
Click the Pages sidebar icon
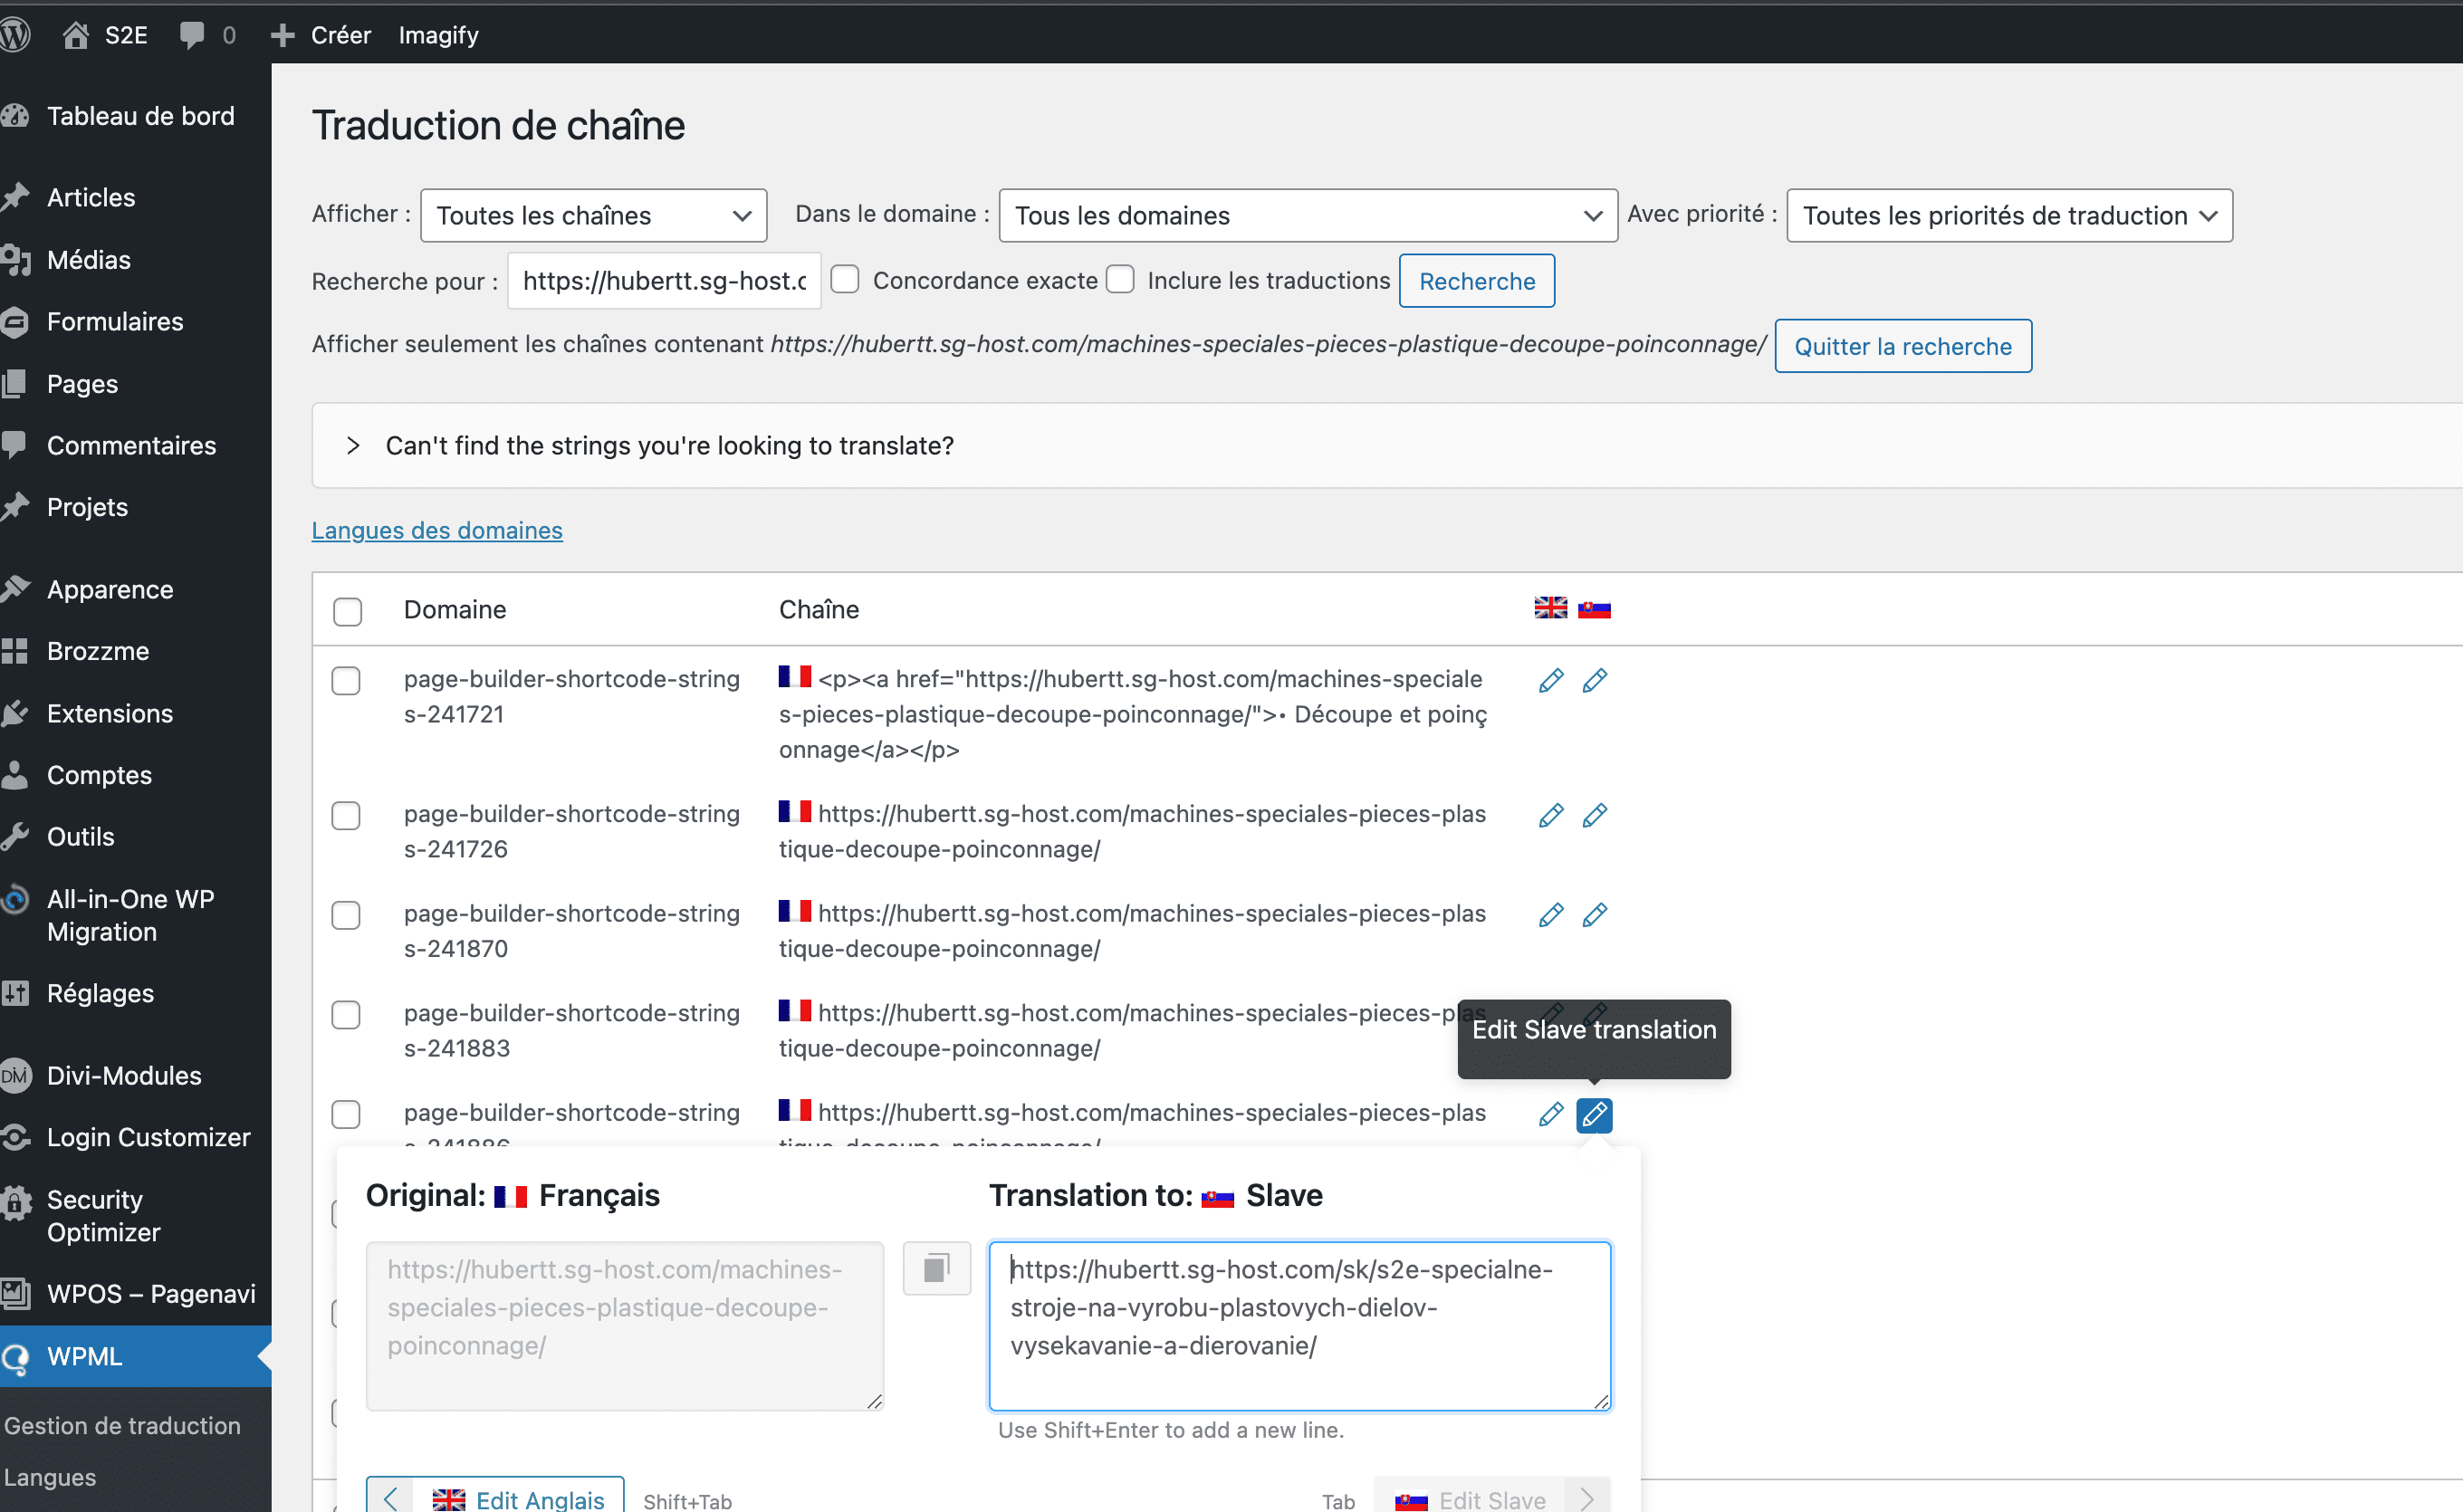coord(15,383)
